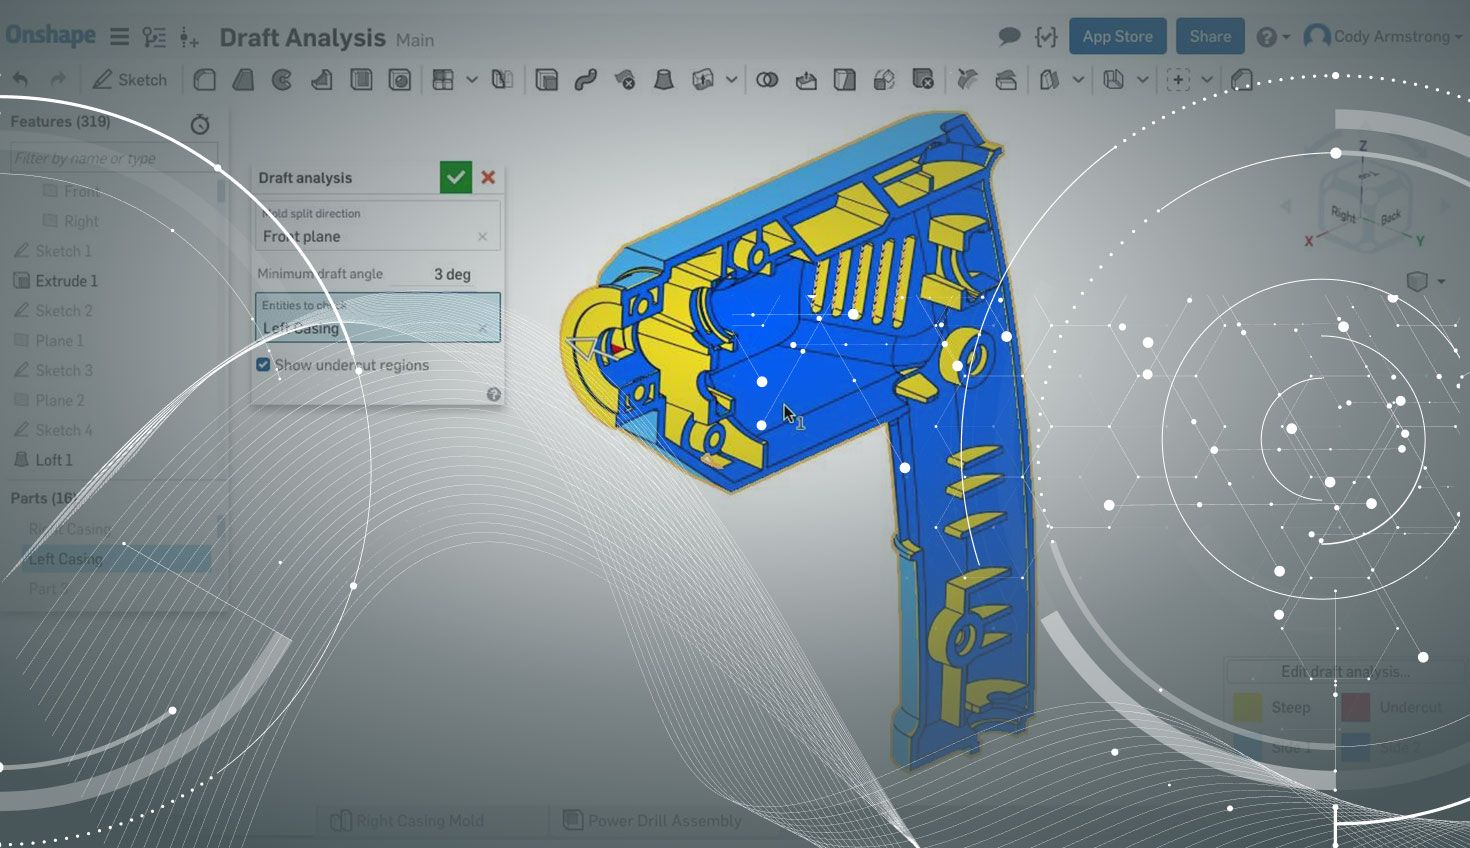Choose the Boolean tool icon
1470x848 pixels.
pos(767,80)
